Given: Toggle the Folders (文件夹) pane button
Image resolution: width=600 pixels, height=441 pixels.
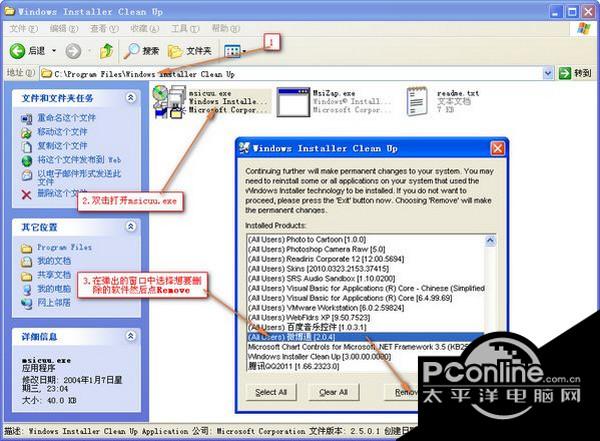Looking at the screenshot, I should coord(190,51).
